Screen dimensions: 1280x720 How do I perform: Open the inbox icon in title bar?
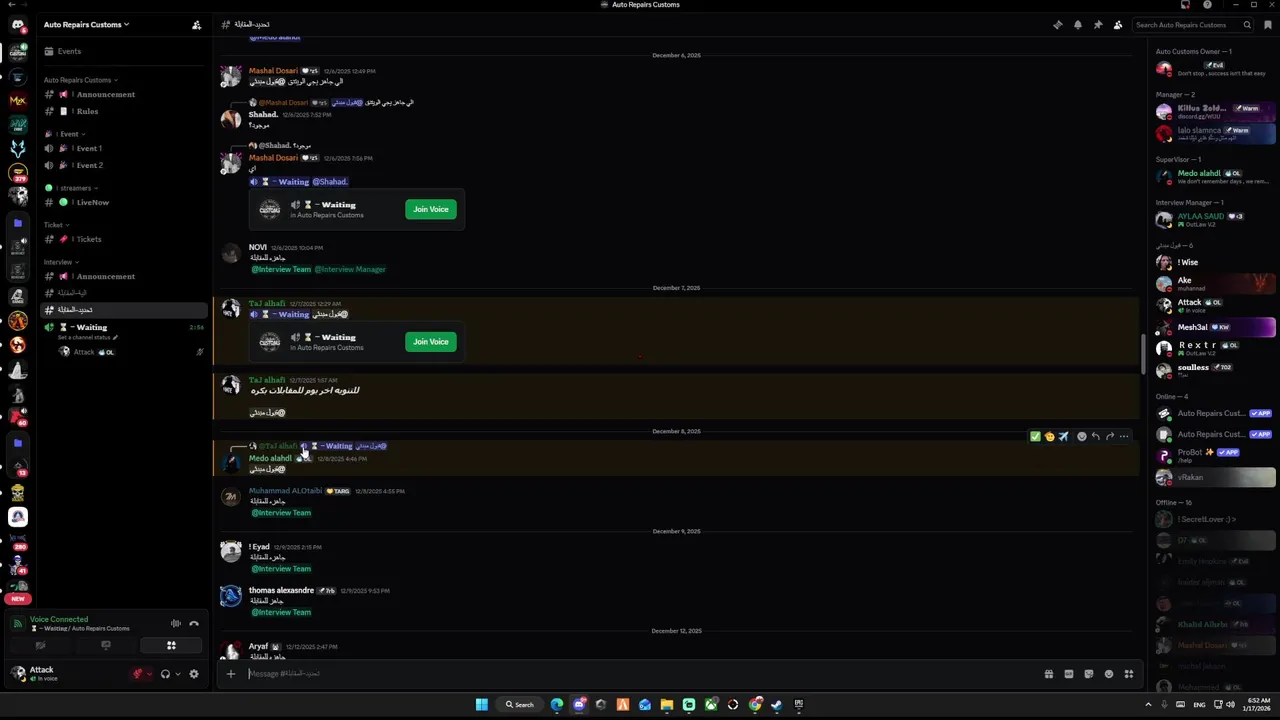1186,5
